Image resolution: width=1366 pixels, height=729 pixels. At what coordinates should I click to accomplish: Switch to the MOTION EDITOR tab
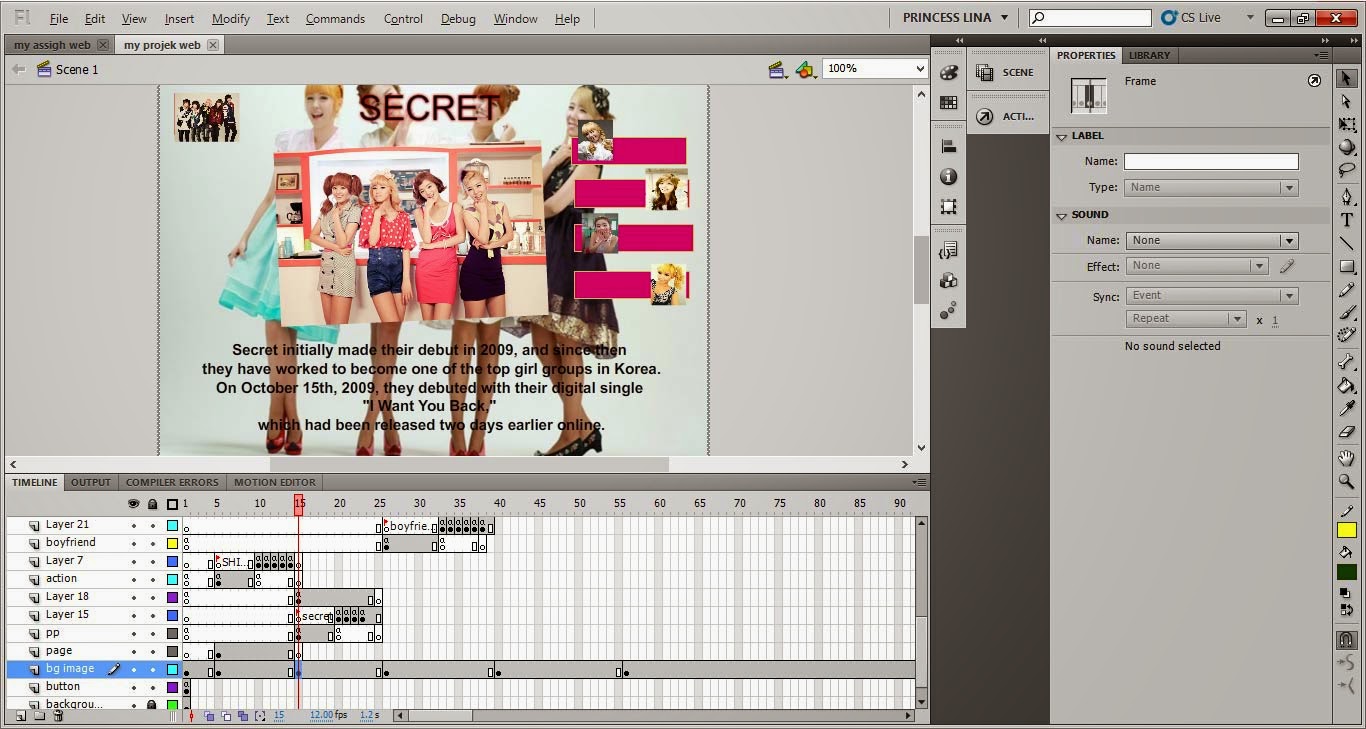point(275,482)
